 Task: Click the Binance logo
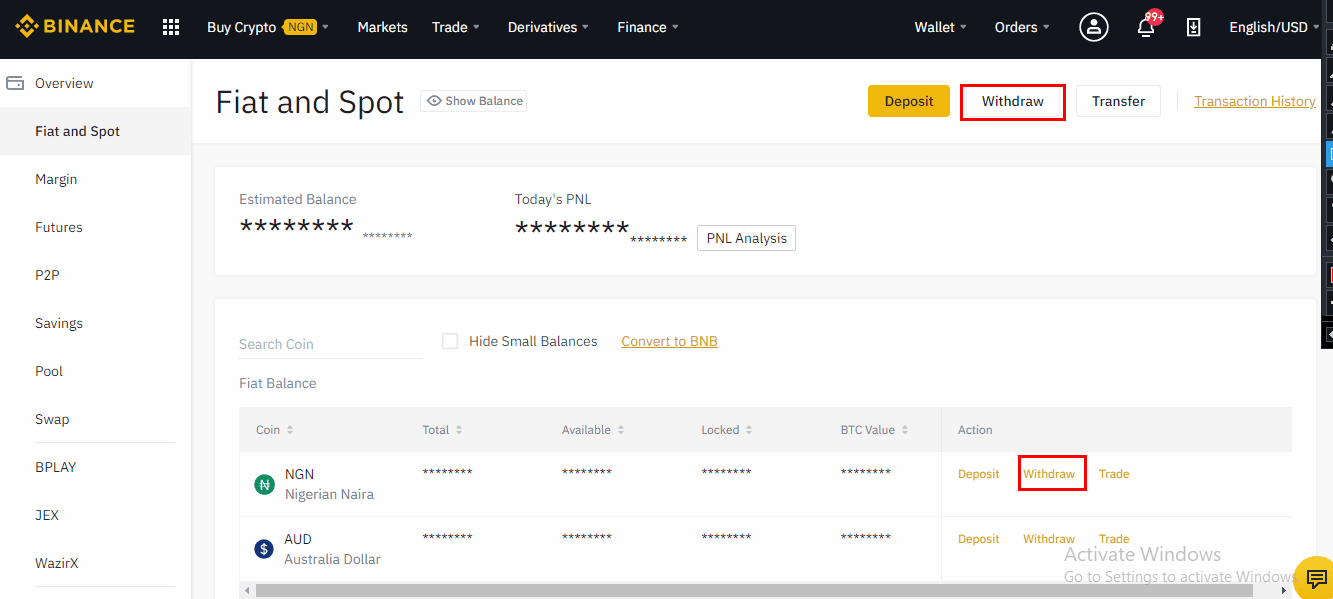pyautogui.click(x=75, y=26)
